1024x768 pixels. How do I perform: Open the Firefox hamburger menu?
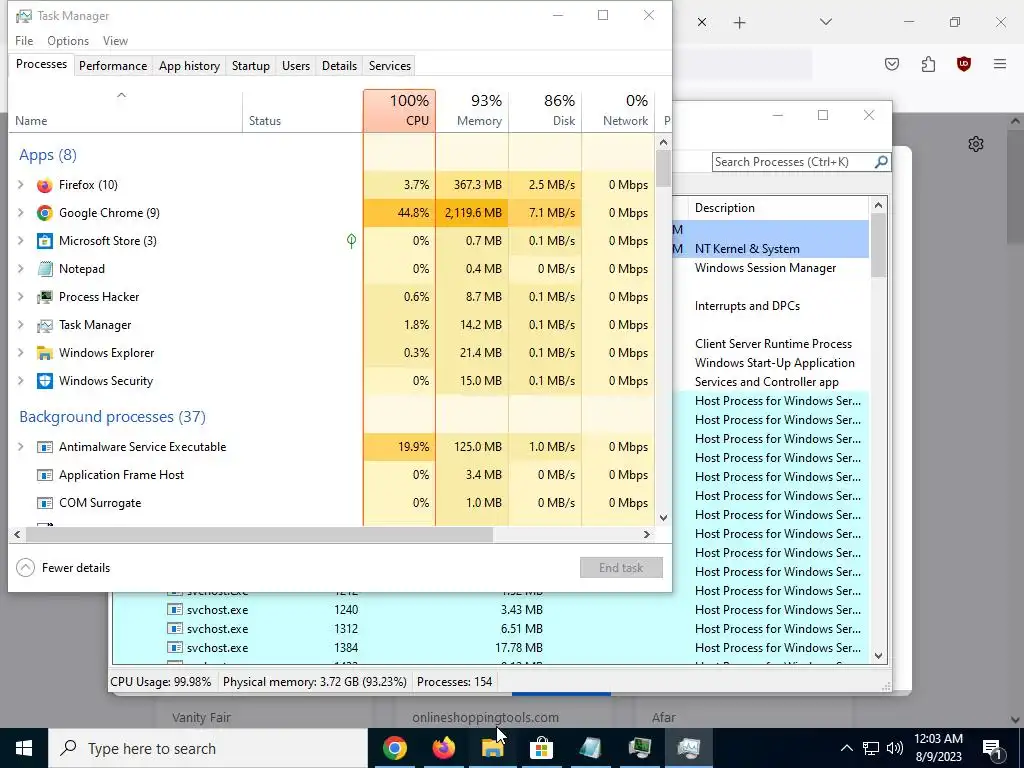(x=1000, y=64)
